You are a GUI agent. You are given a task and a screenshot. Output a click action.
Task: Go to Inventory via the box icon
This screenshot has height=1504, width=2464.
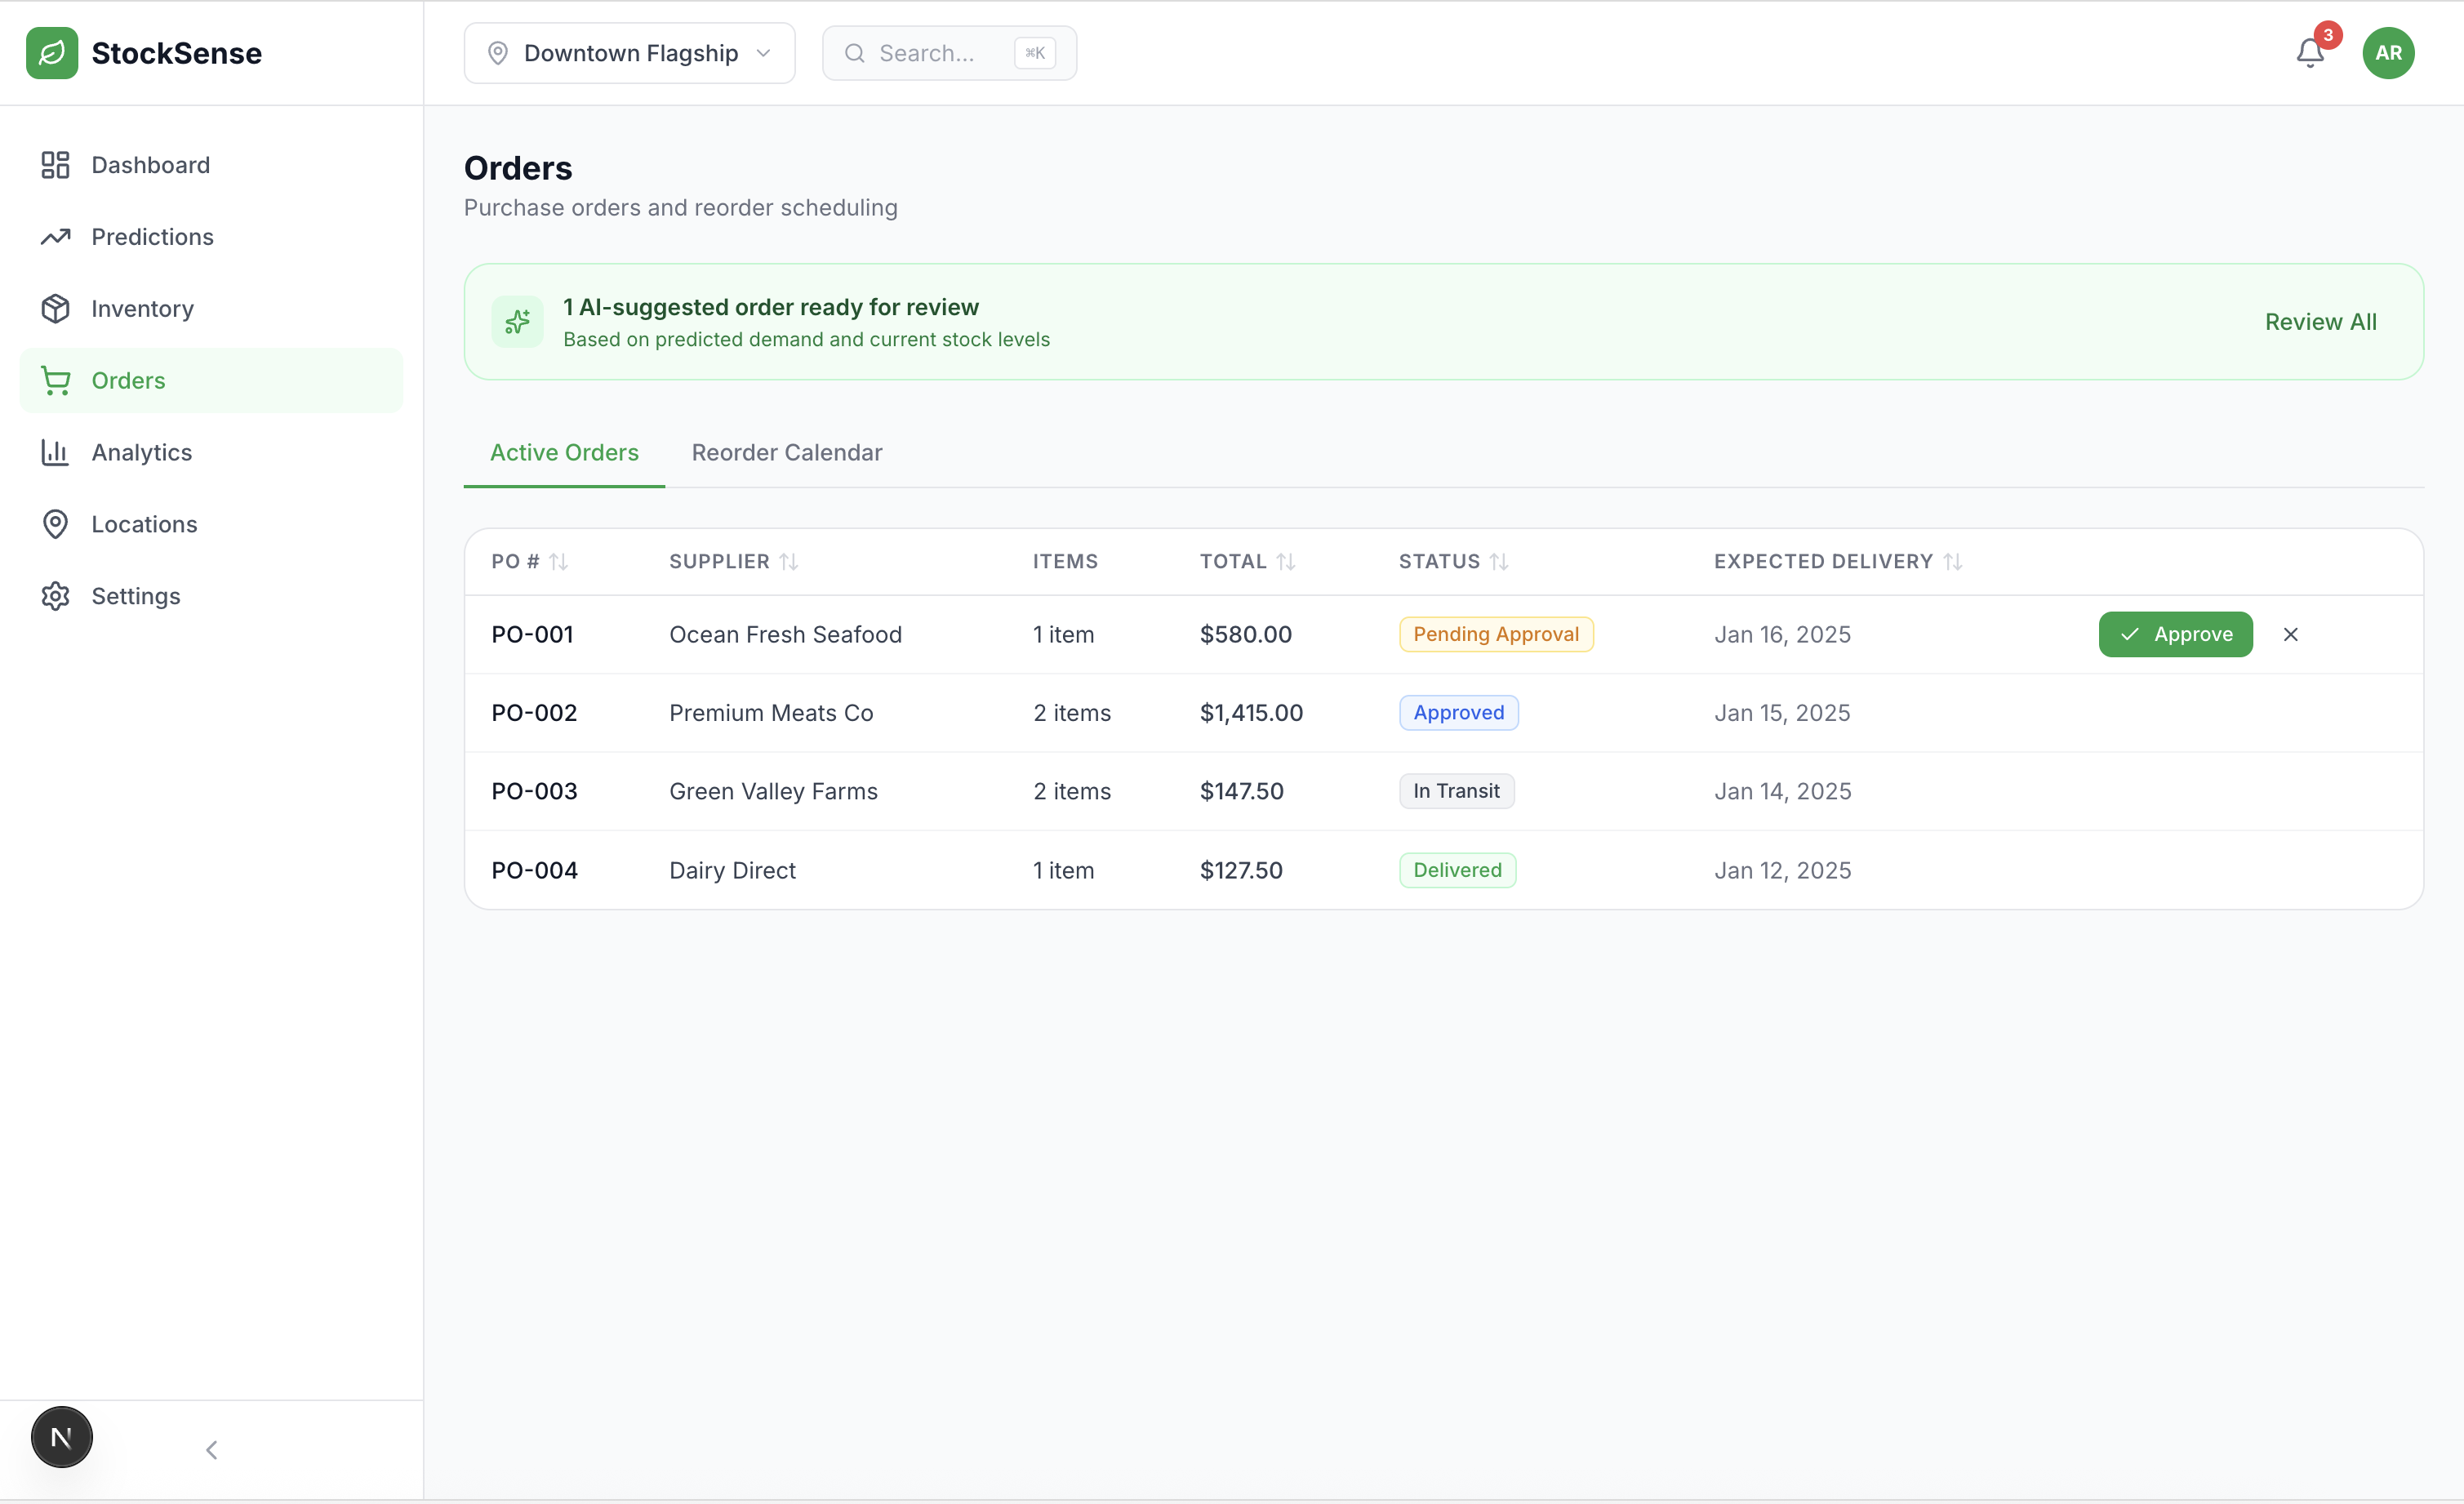56,309
